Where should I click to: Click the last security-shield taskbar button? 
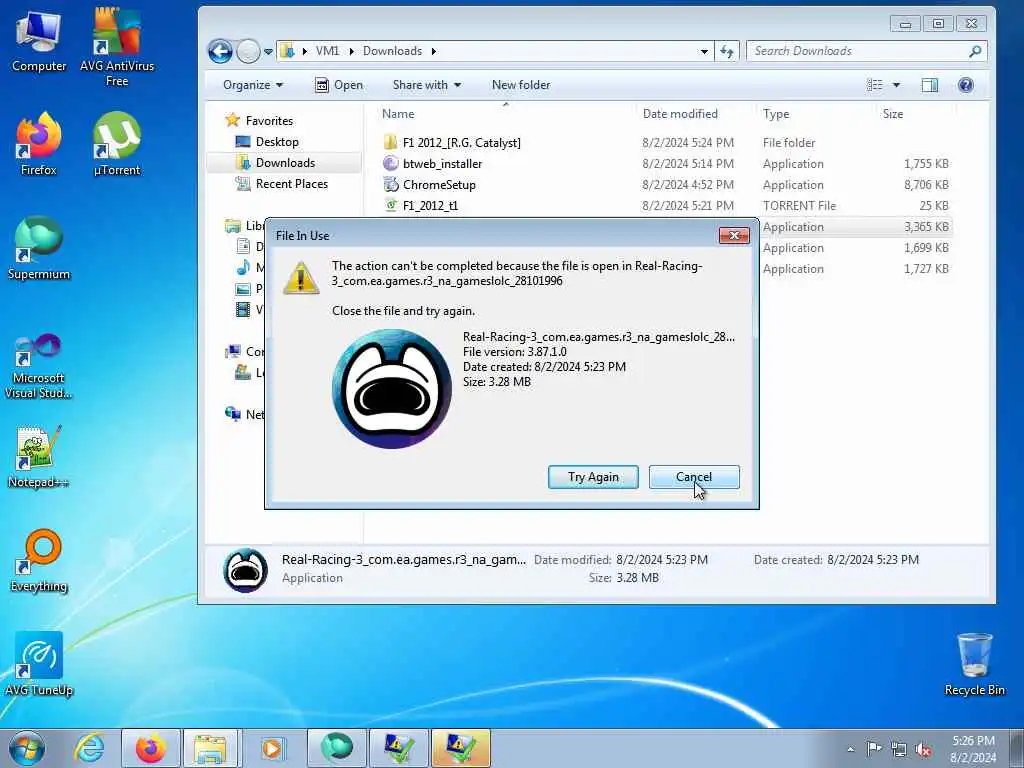click(460, 748)
